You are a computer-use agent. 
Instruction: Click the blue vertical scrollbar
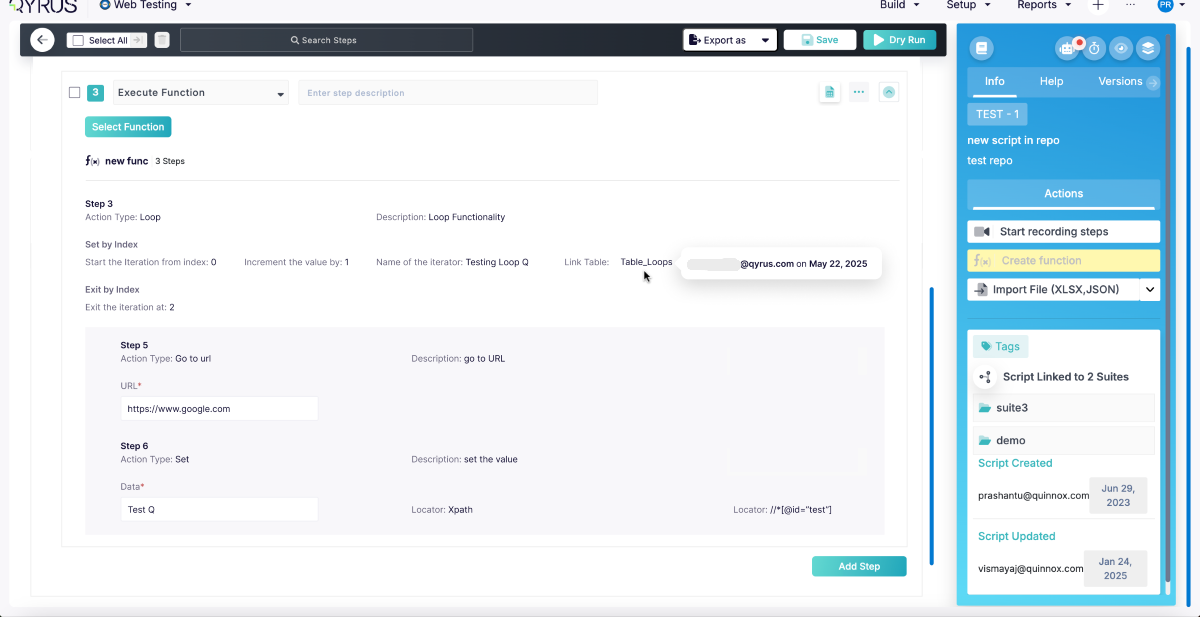[x=932, y=425]
